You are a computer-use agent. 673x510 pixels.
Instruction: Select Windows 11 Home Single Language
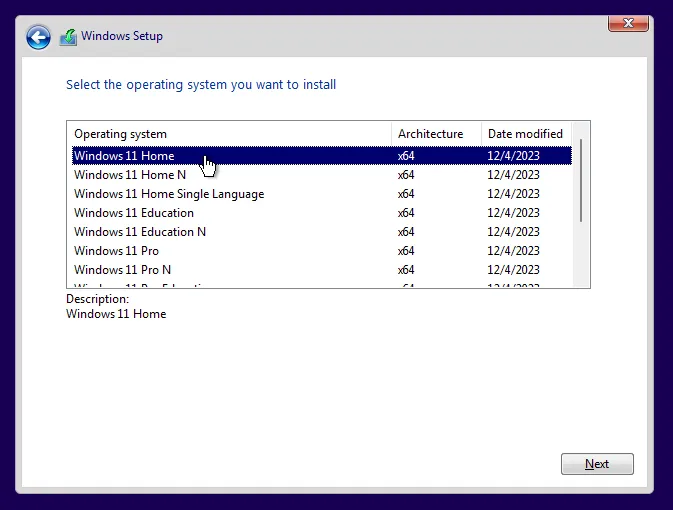click(x=169, y=194)
